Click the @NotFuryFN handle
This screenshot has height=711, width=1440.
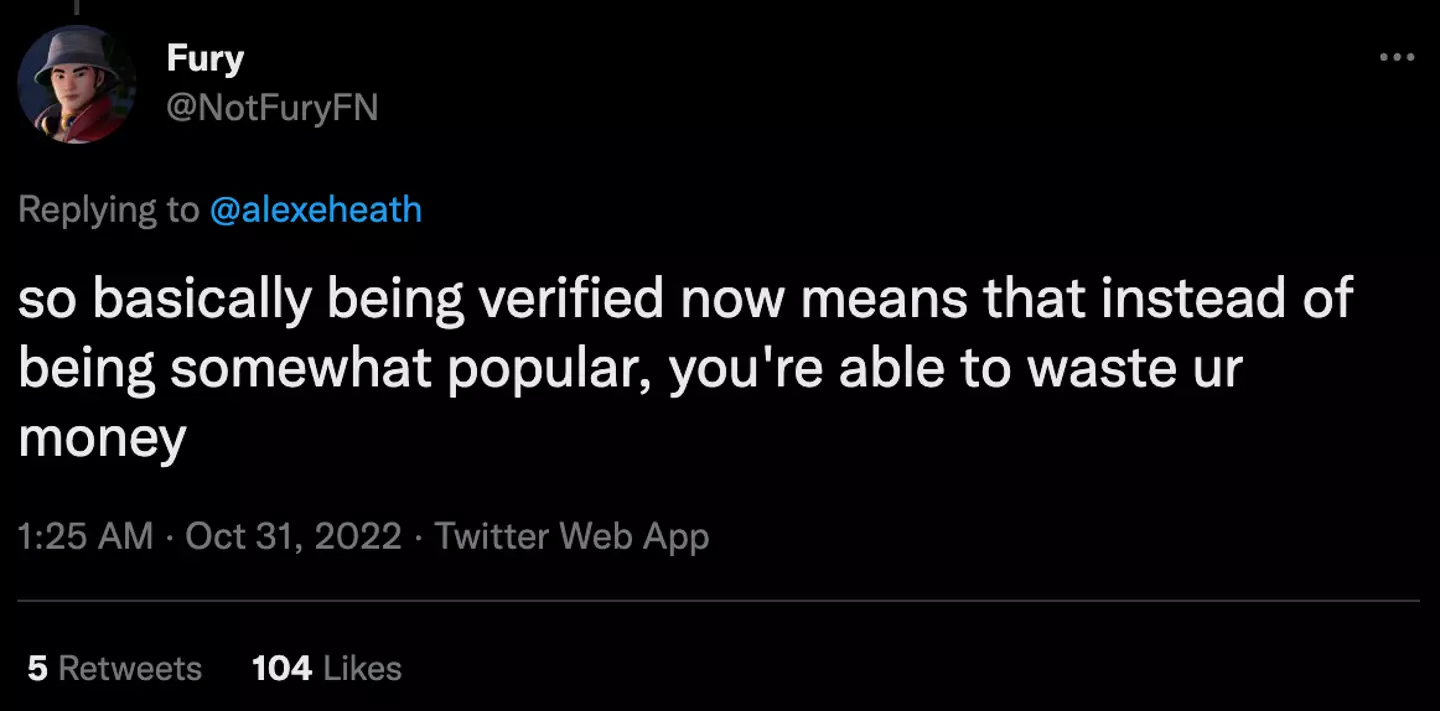272,107
